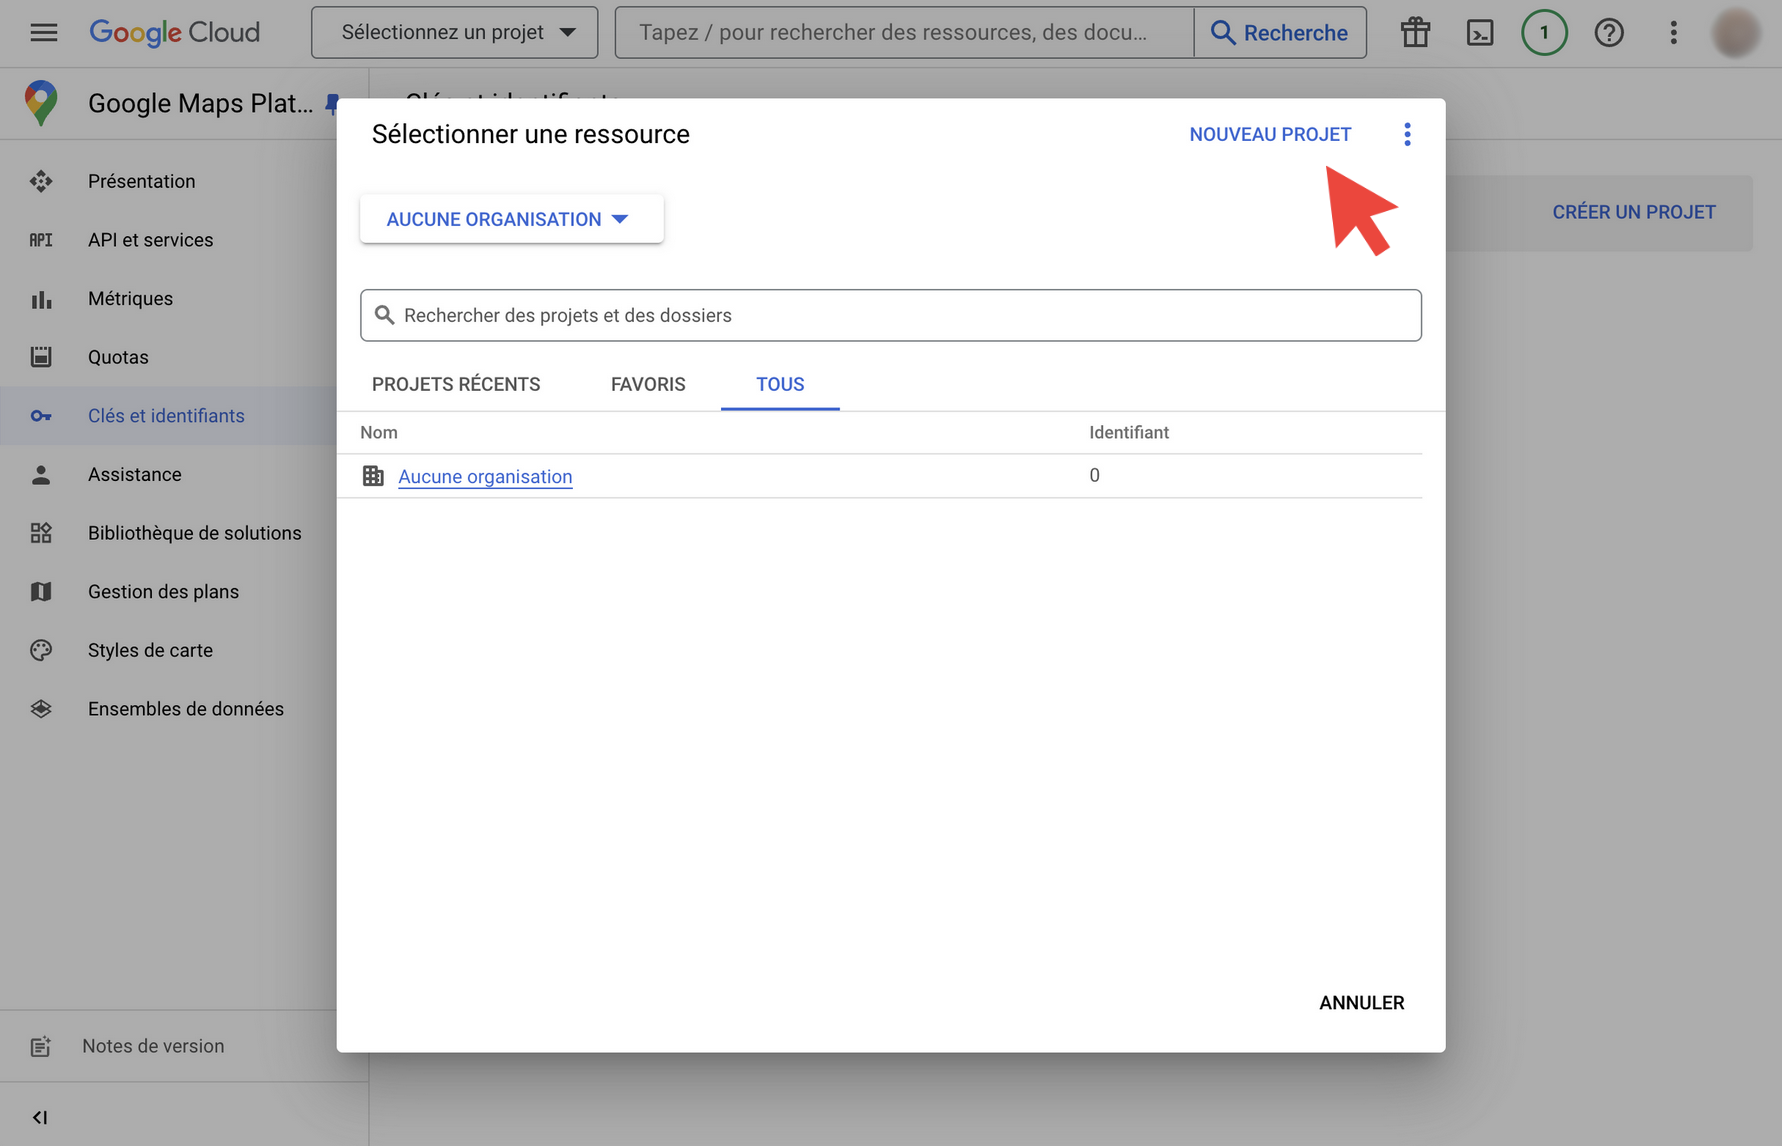Click the Recherche search button
The image size is (1782, 1146).
(x=1280, y=33)
